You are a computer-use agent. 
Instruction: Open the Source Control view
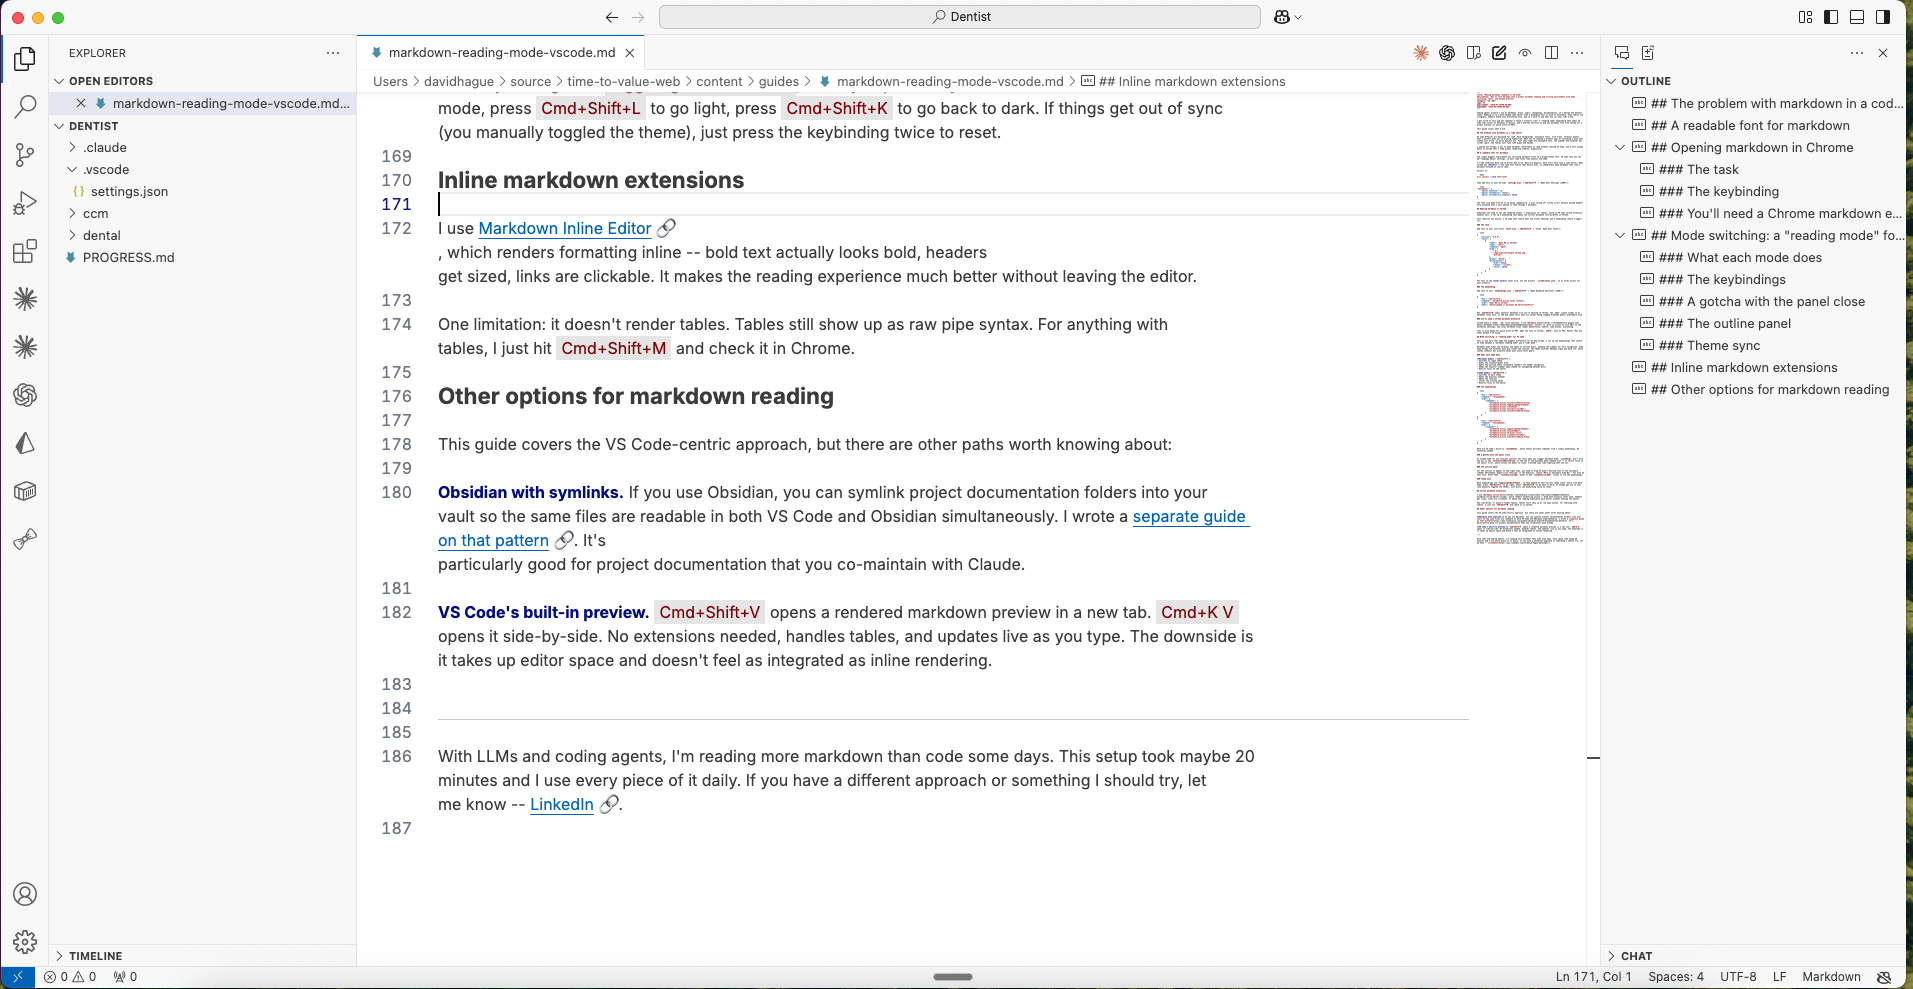[24, 155]
